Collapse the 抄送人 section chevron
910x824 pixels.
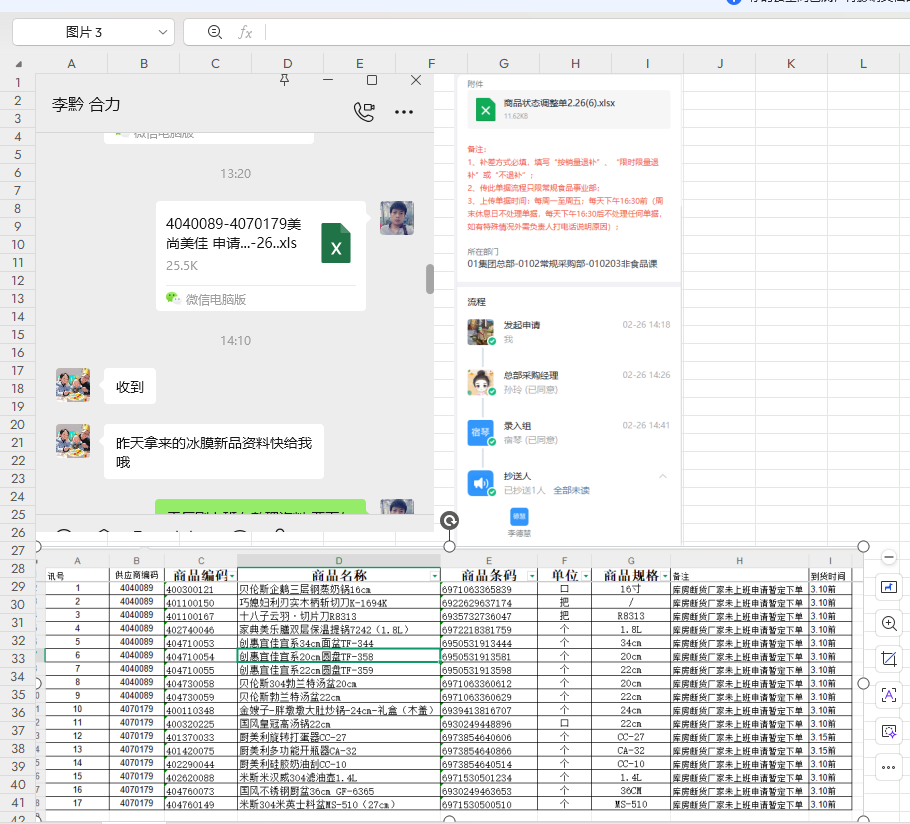(662, 476)
